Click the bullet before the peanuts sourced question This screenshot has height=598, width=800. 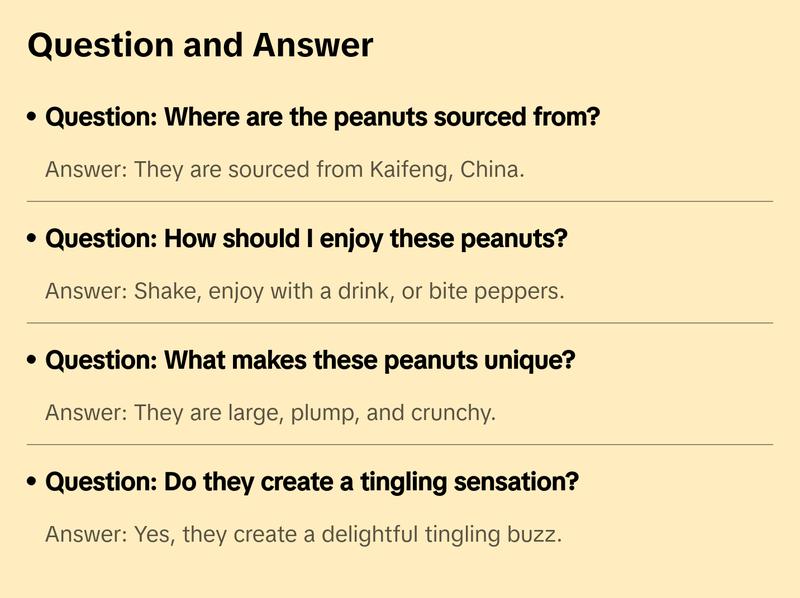point(33,118)
